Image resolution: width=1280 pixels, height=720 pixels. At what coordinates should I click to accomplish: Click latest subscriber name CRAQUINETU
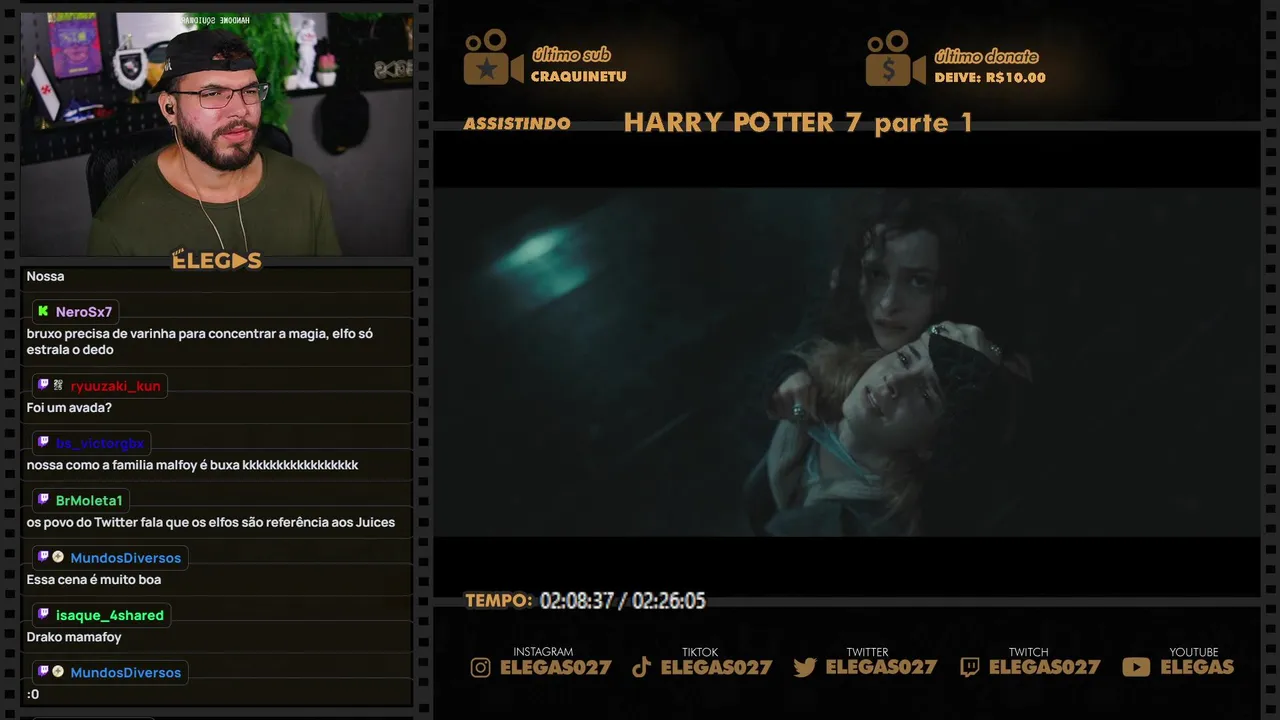[x=579, y=77]
